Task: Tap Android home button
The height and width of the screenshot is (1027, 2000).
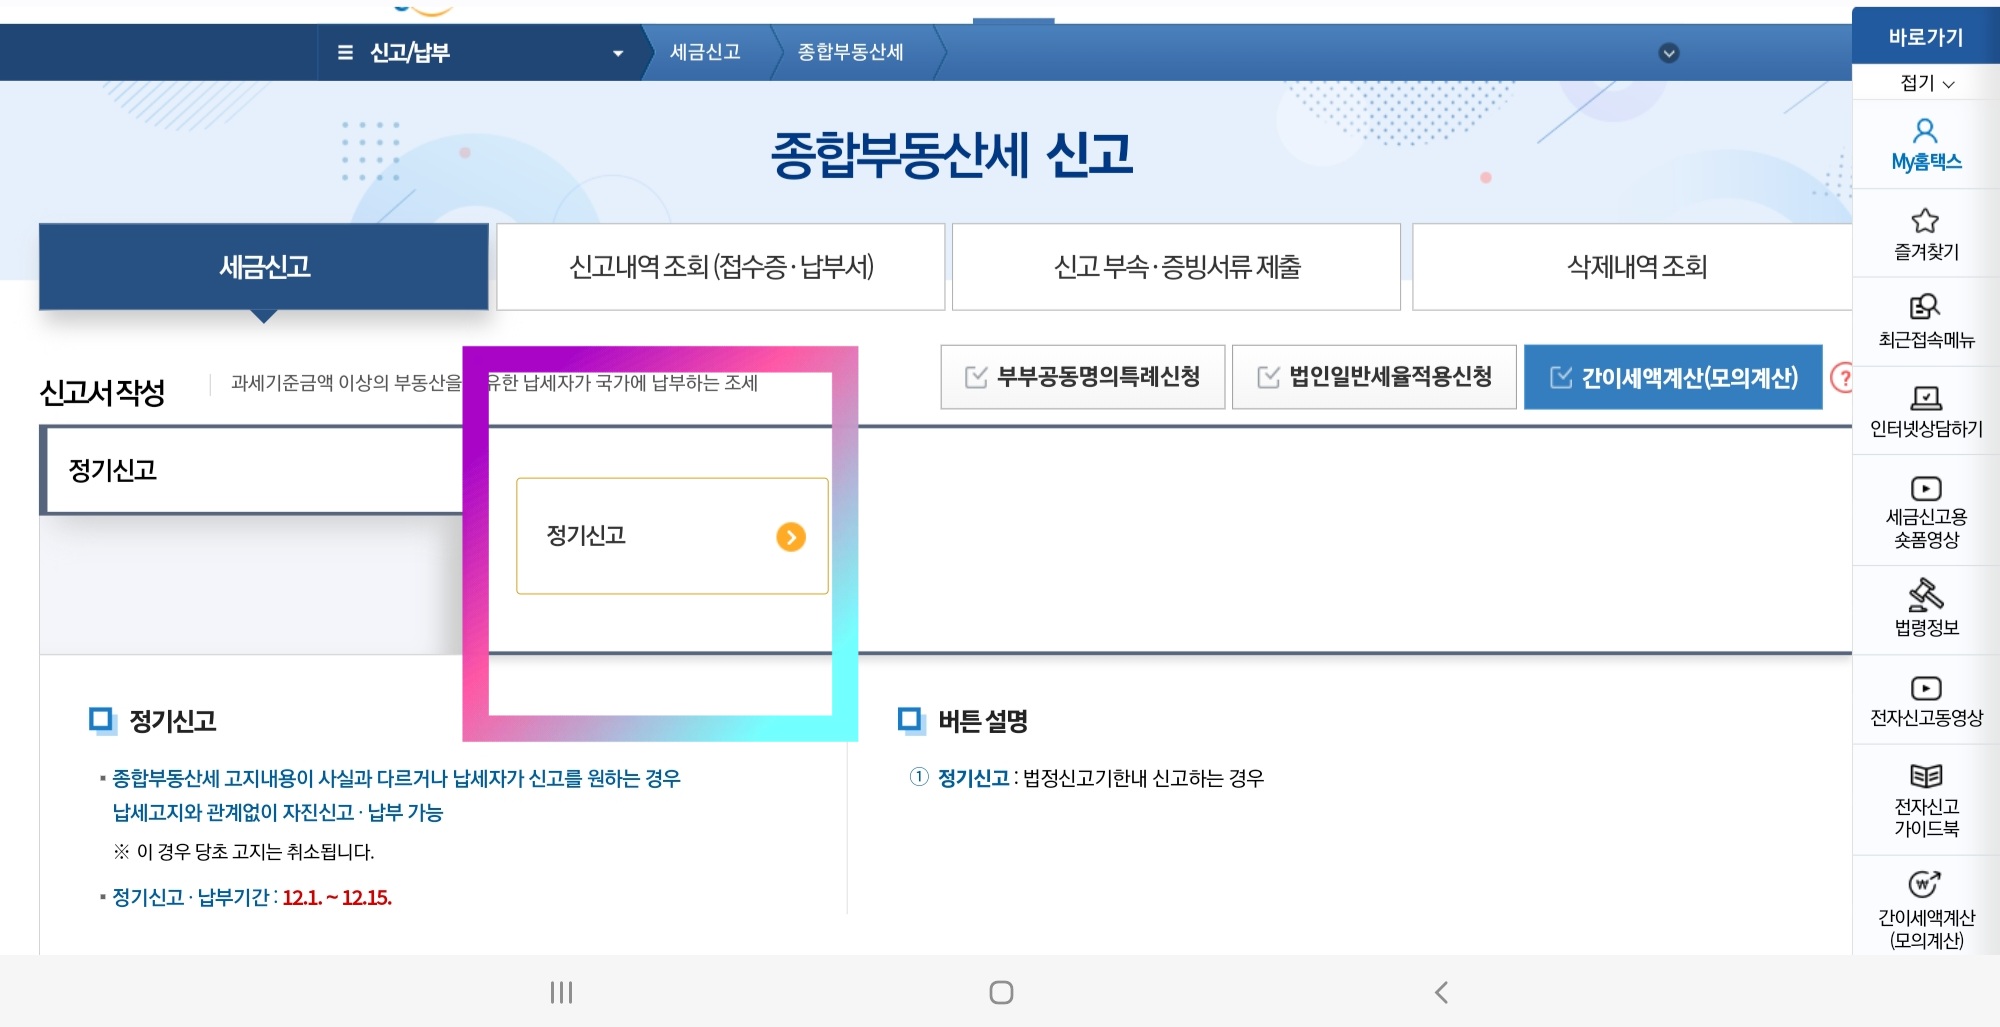Action: pyautogui.click(x=1001, y=992)
